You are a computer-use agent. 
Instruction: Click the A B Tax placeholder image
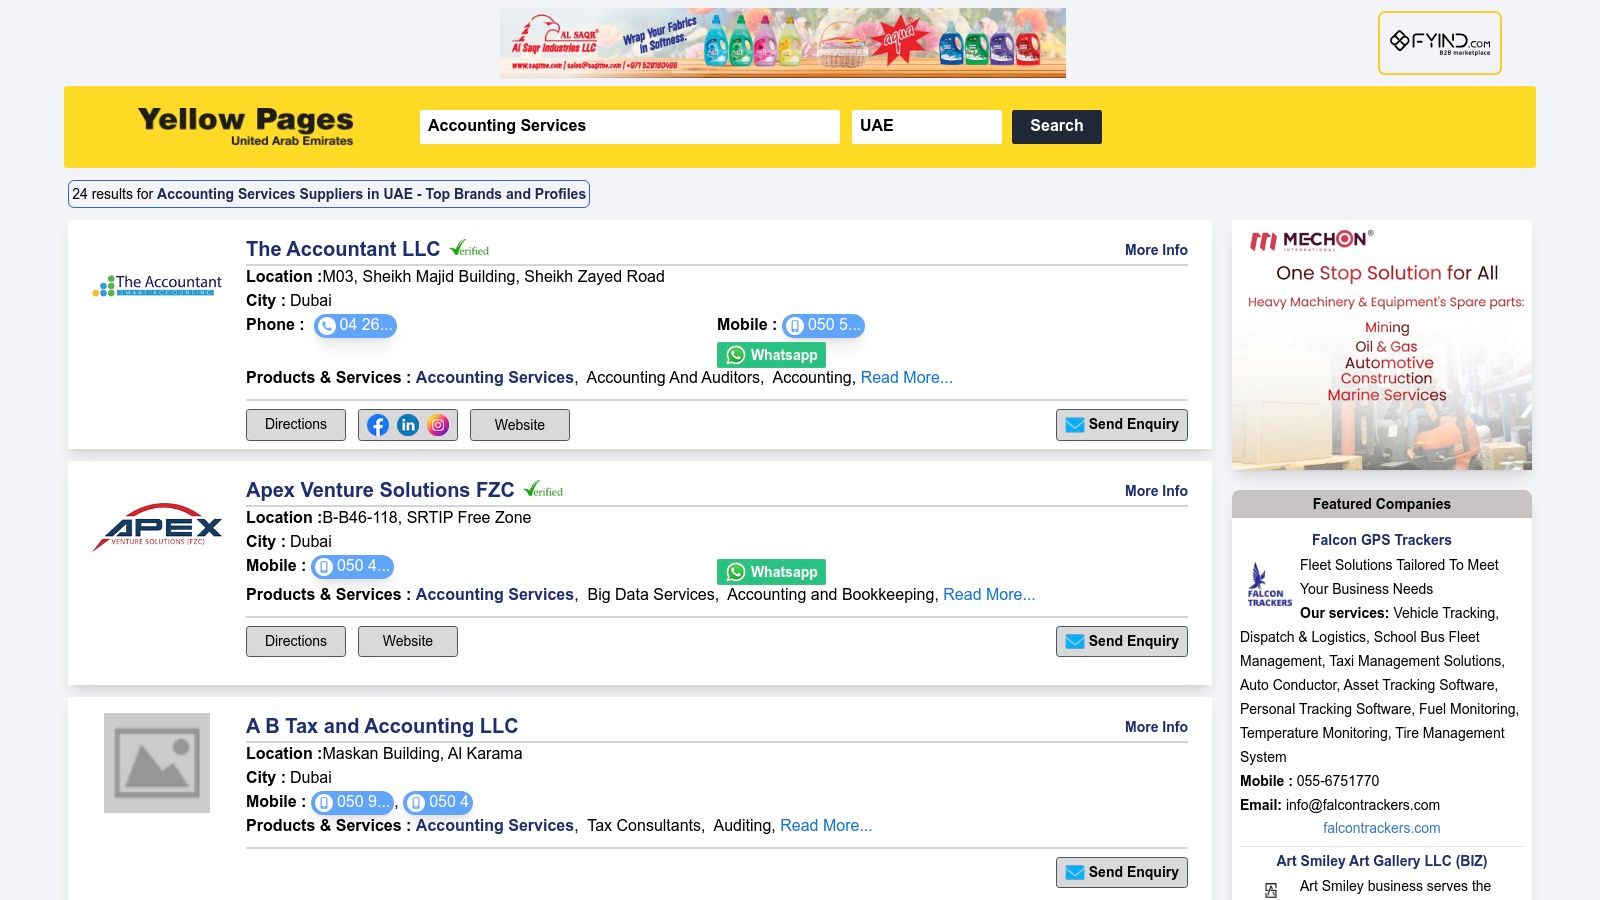coord(157,763)
